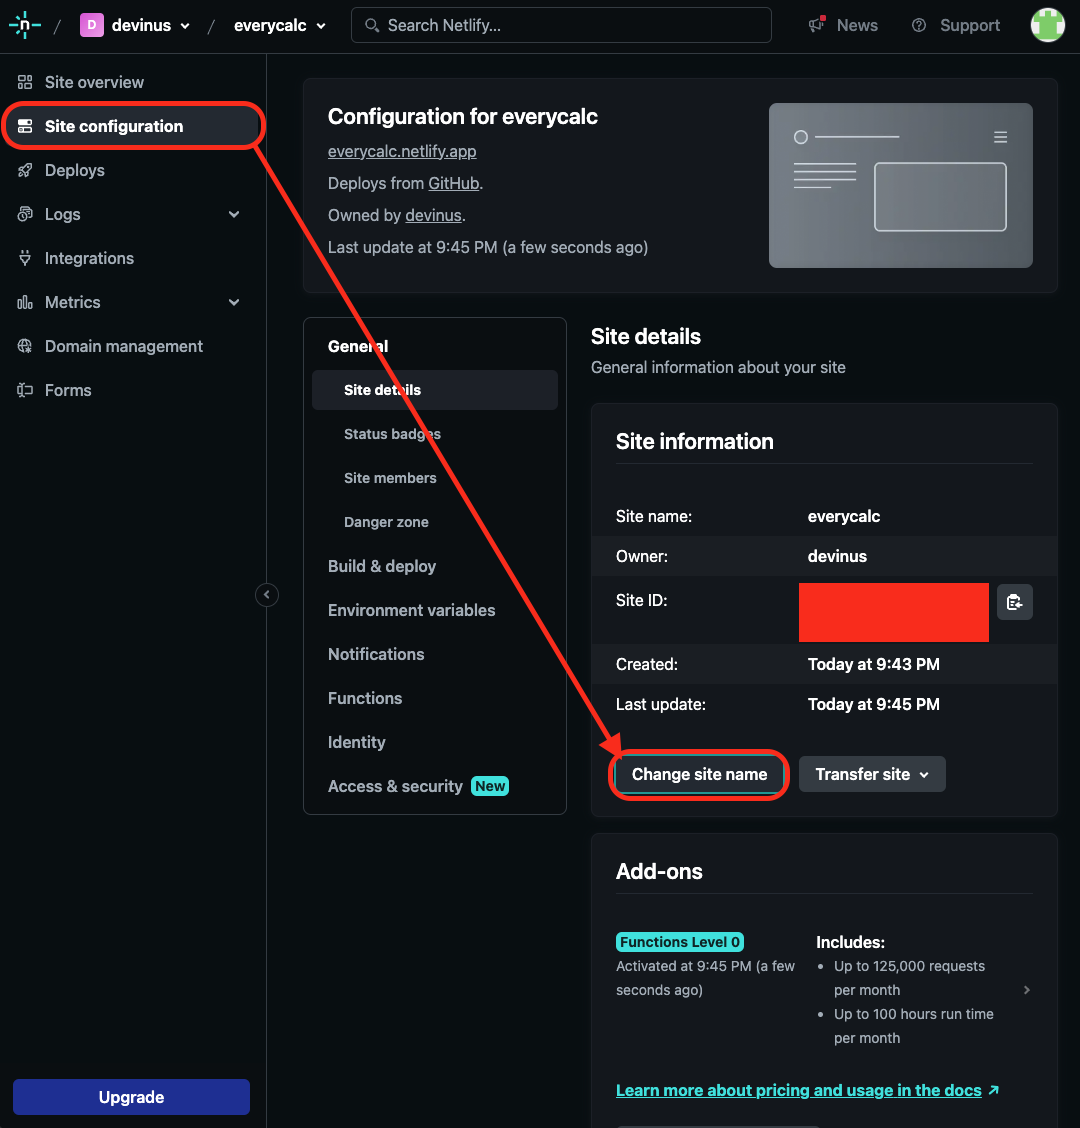Click the devinus value in Owner row
This screenshot has height=1128, width=1080.
(x=837, y=556)
